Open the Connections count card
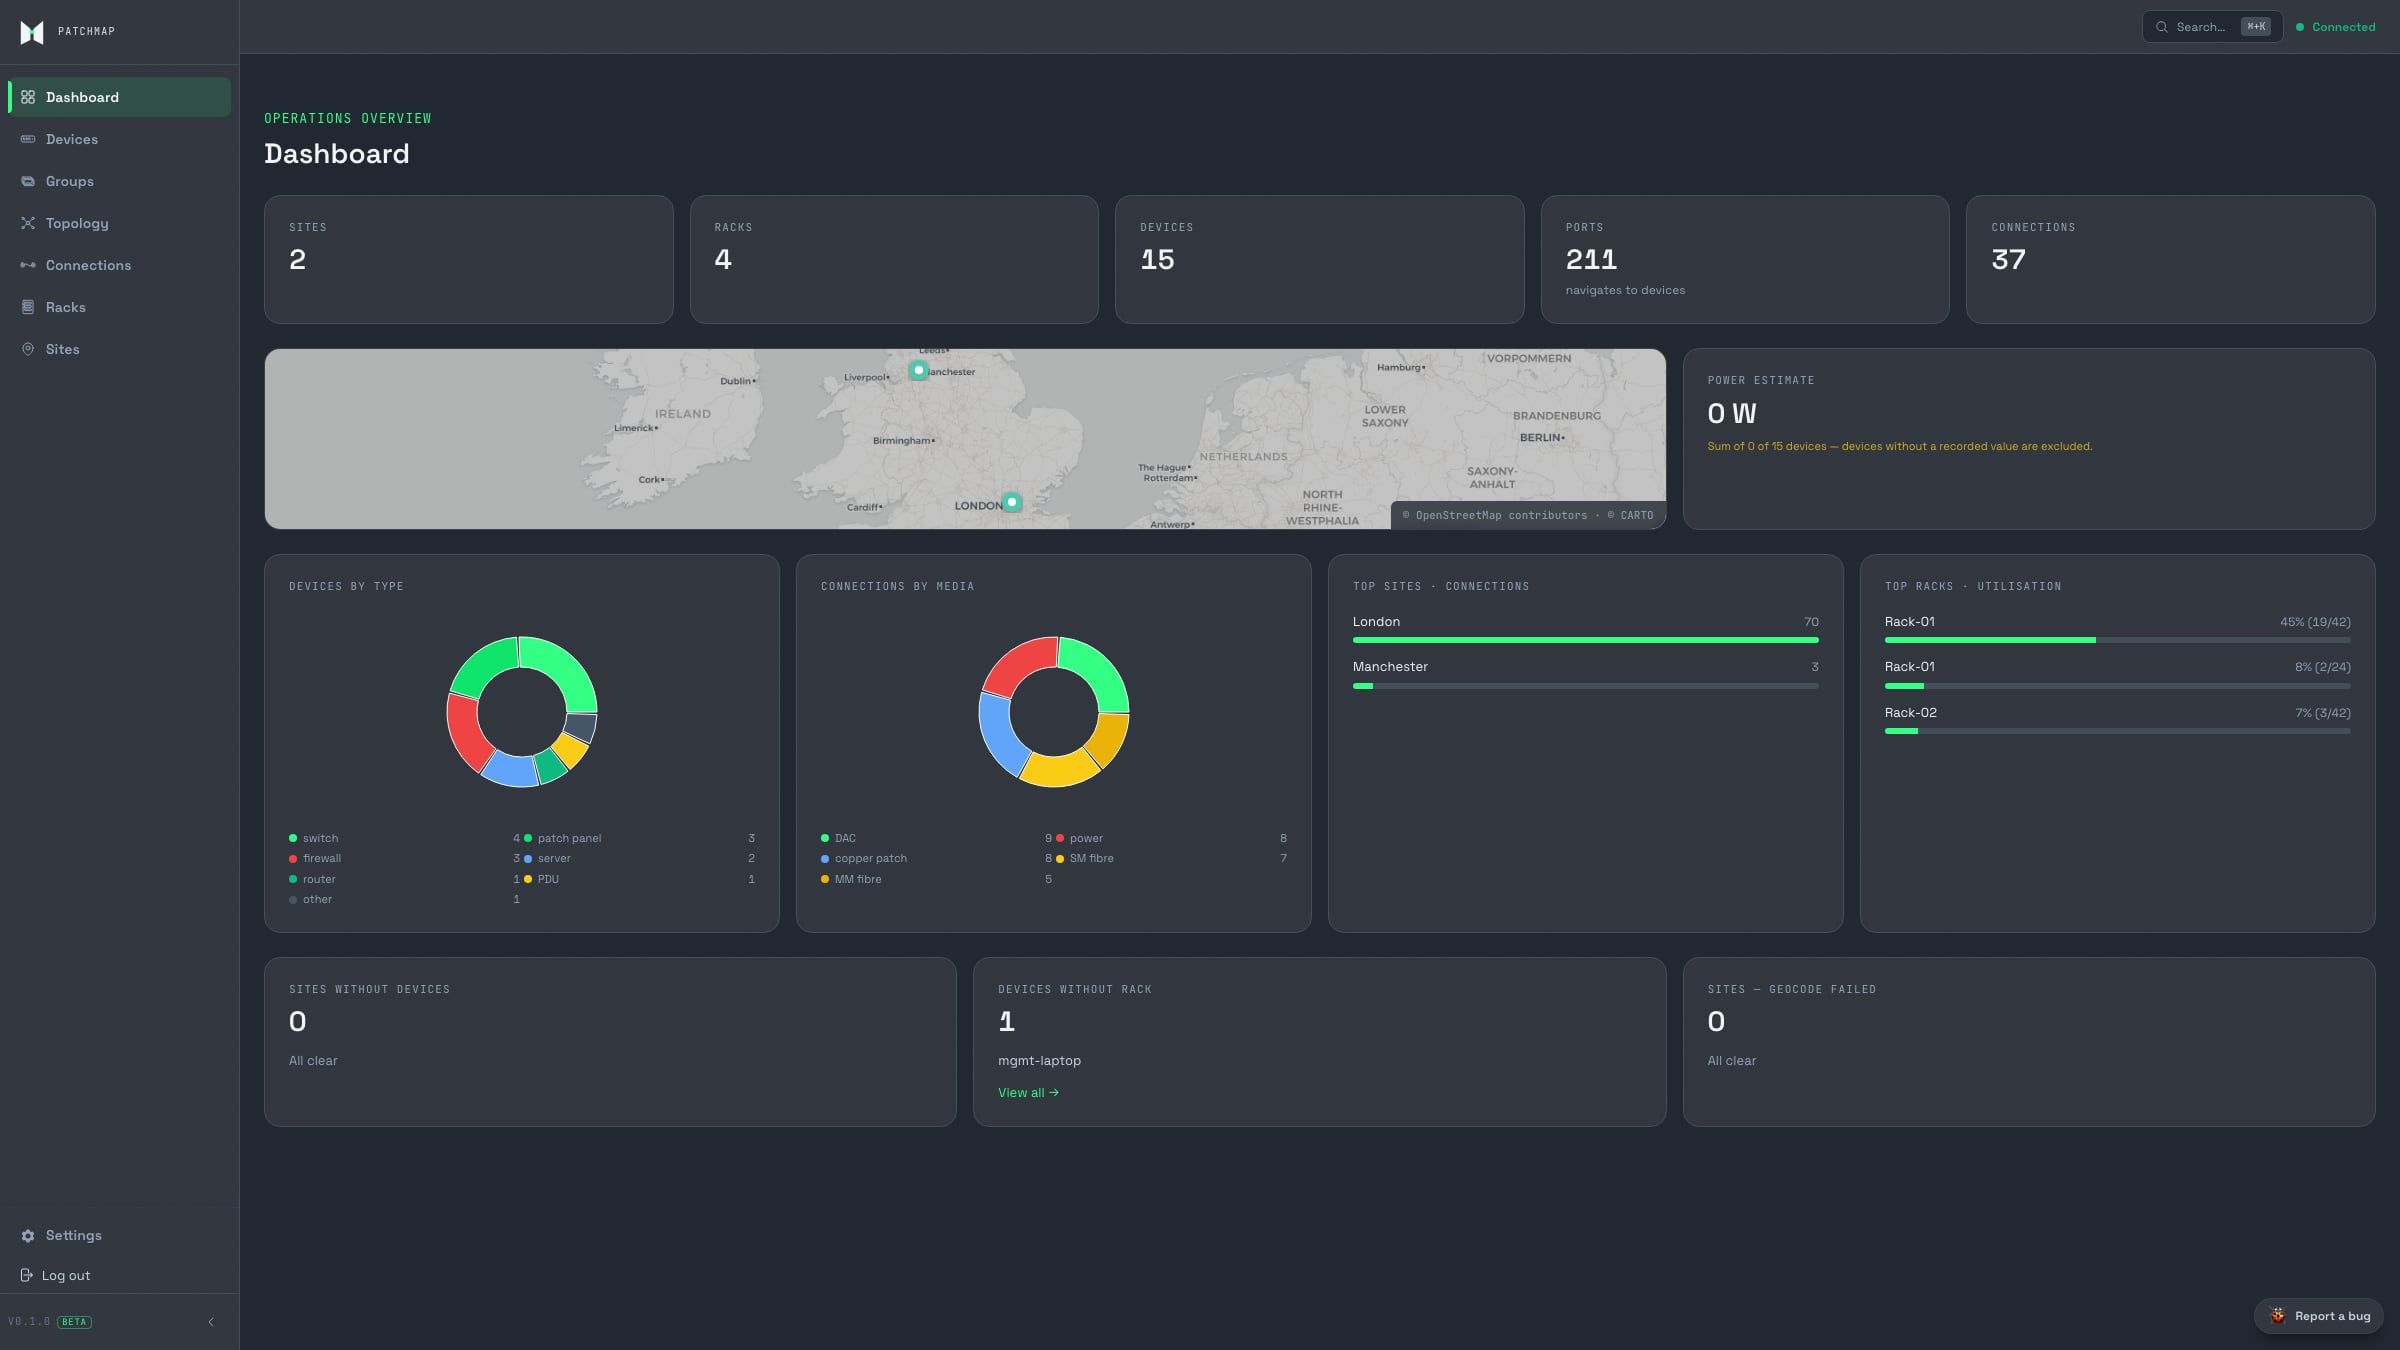2400x1350 pixels. [x=2170, y=259]
